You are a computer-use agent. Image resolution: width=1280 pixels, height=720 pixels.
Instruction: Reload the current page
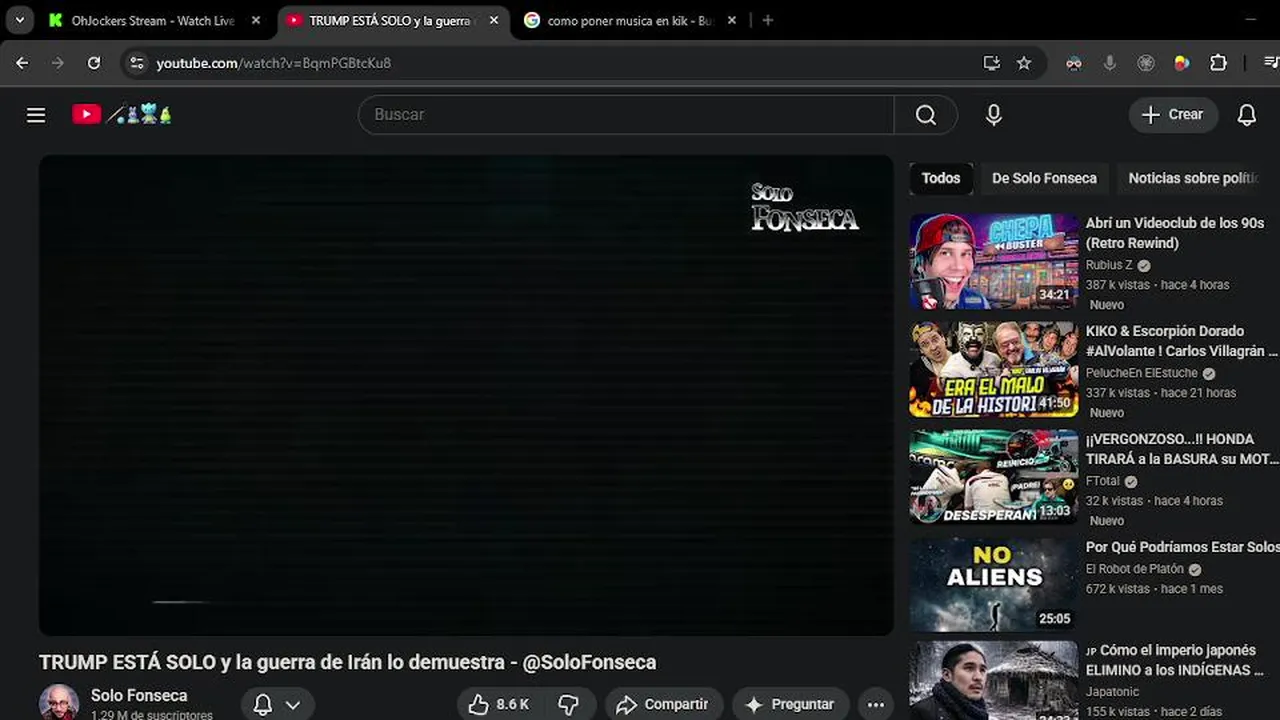(x=94, y=63)
